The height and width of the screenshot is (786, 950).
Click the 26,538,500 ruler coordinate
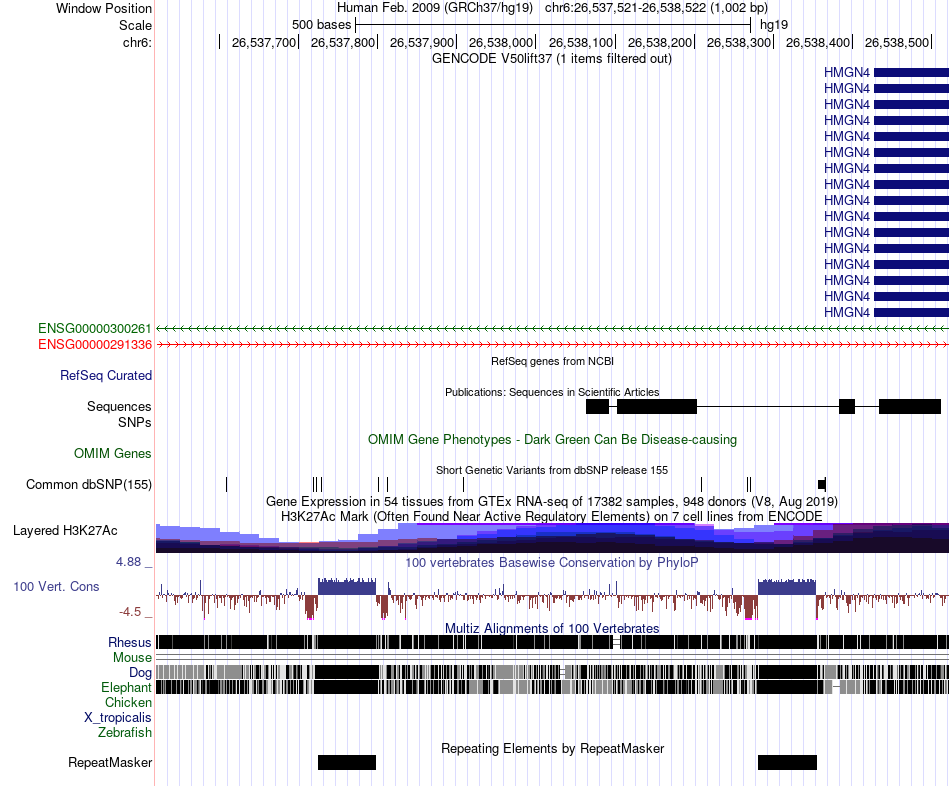pos(897,42)
